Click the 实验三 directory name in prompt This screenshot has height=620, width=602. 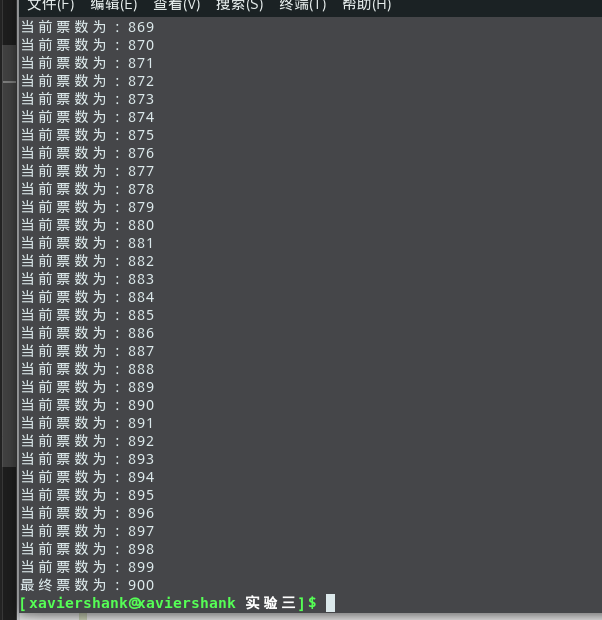click(271, 603)
